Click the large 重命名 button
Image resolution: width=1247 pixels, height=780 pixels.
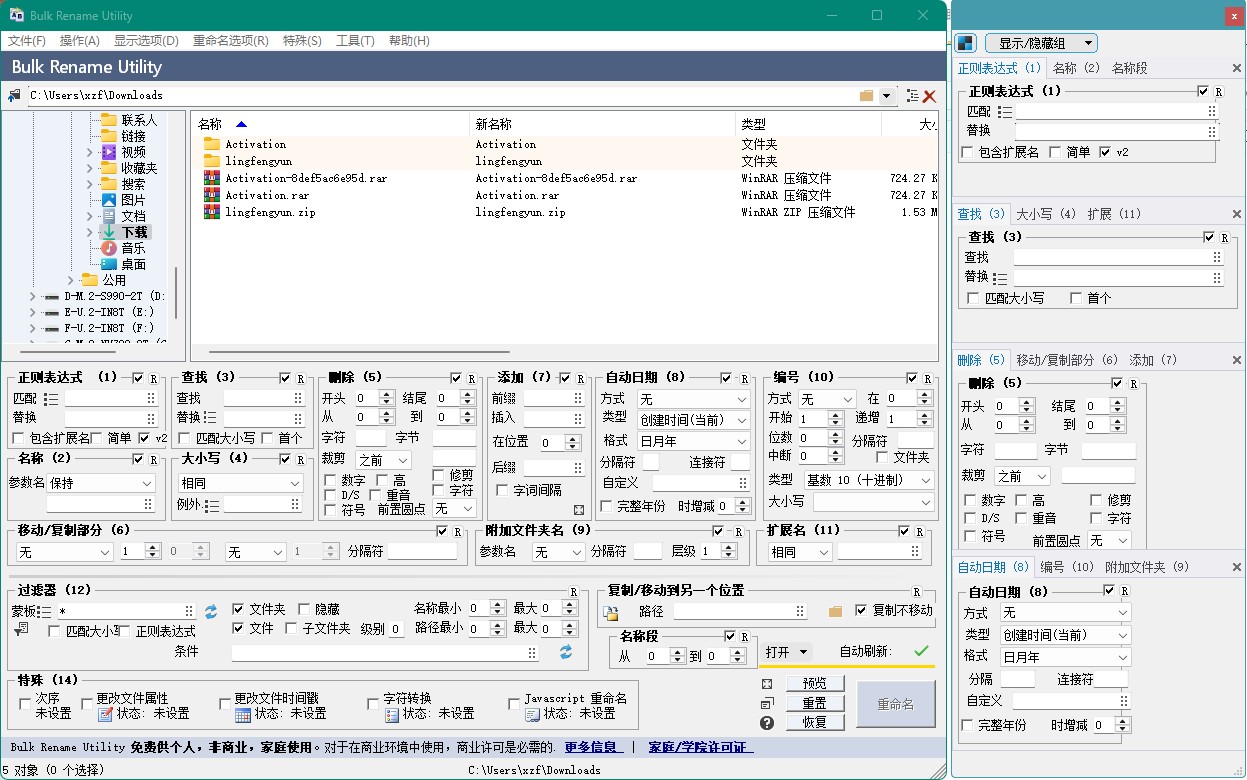tap(895, 704)
